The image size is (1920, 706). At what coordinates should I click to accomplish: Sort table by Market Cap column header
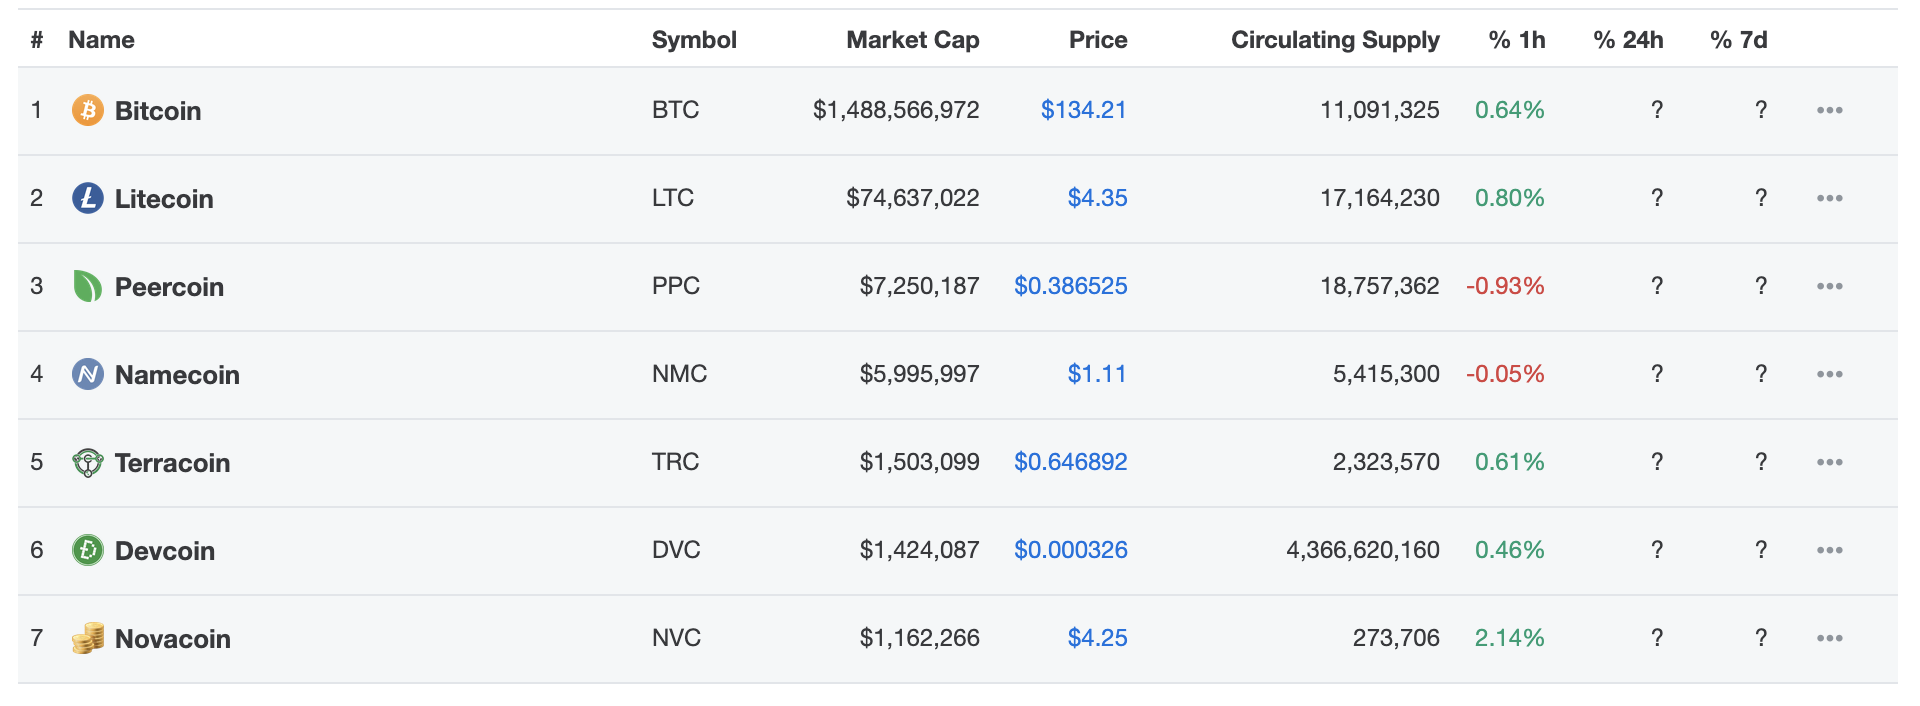point(913,40)
